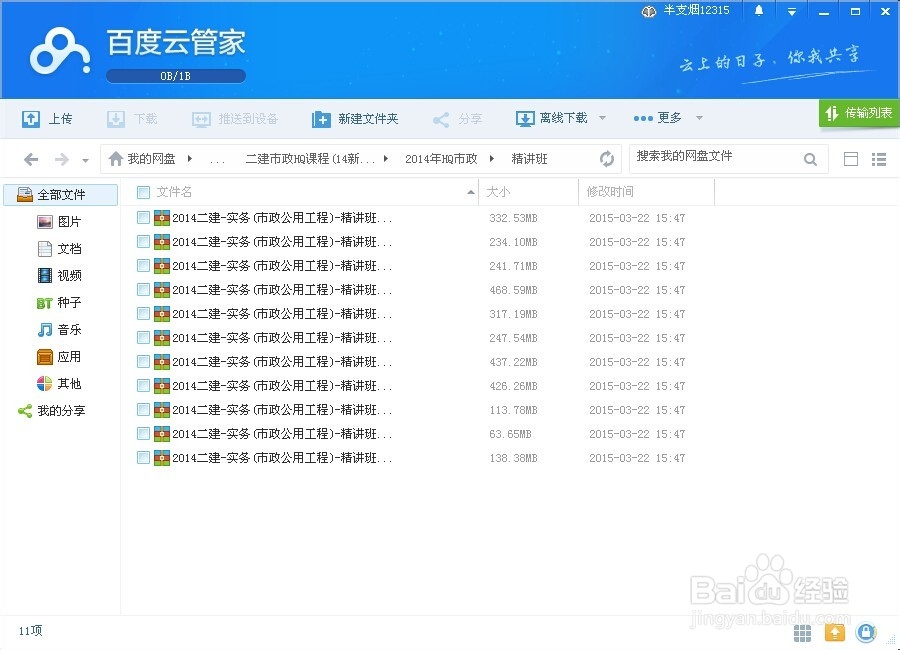Click the Share (分享) toolbar button
The height and width of the screenshot is (650, 900).
pos(457,119)
